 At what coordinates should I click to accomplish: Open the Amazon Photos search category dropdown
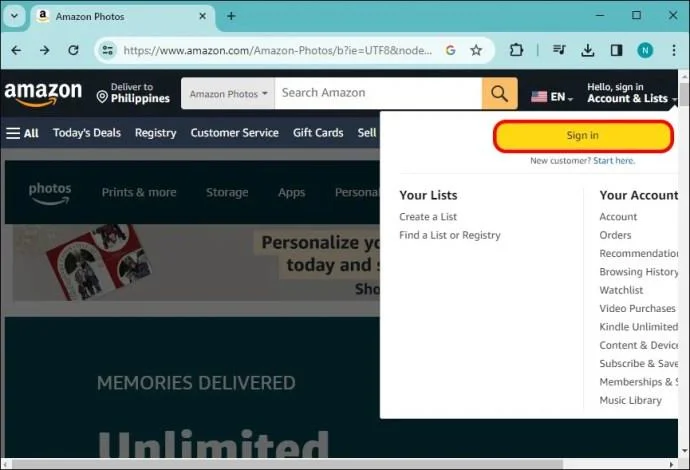click(x=228, y=94)
